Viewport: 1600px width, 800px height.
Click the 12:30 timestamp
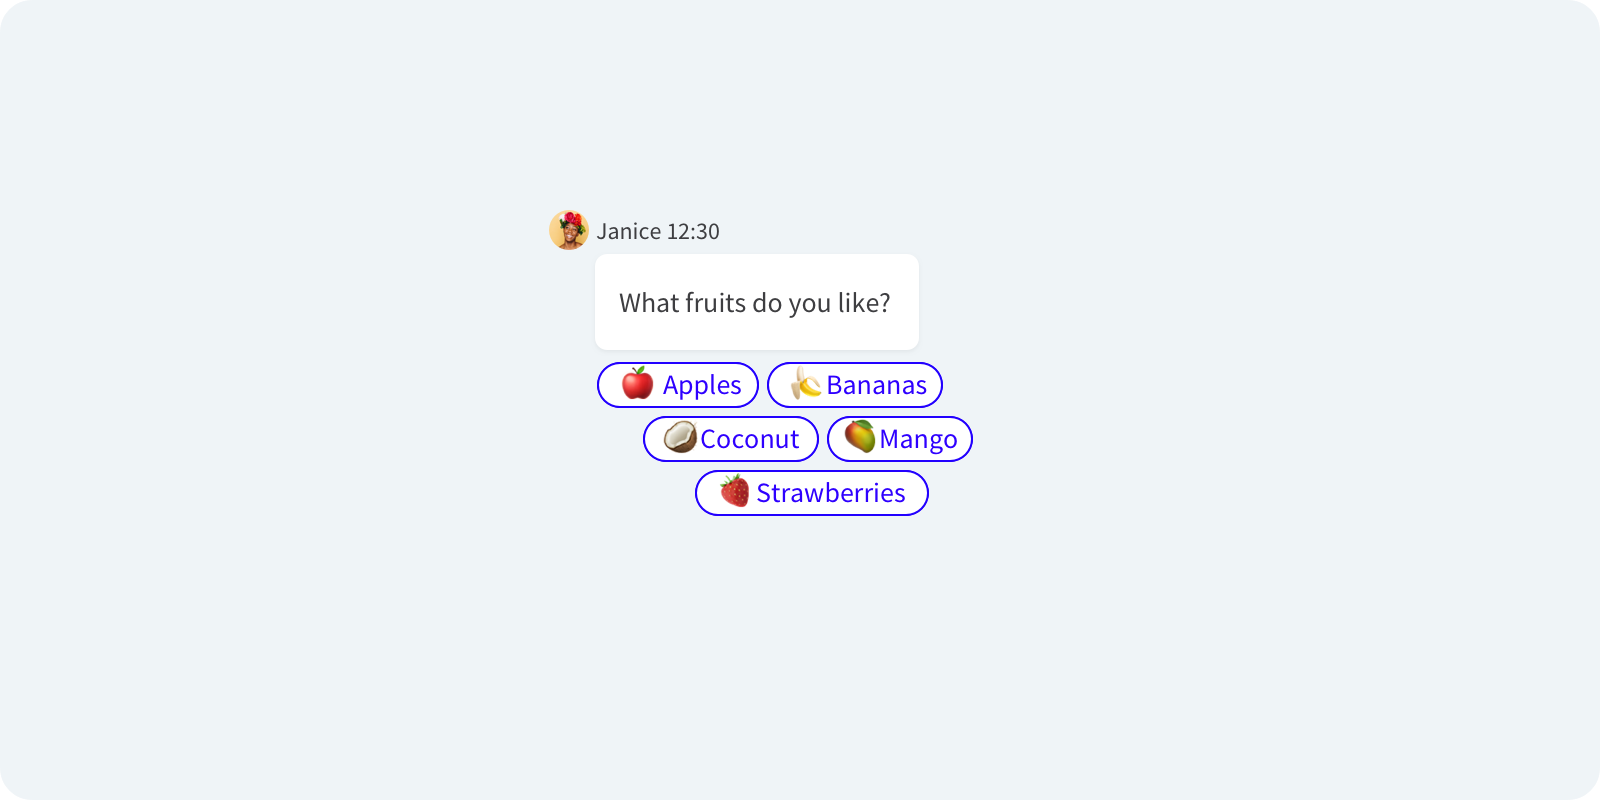pyautogui.click(x=692, y=231)
